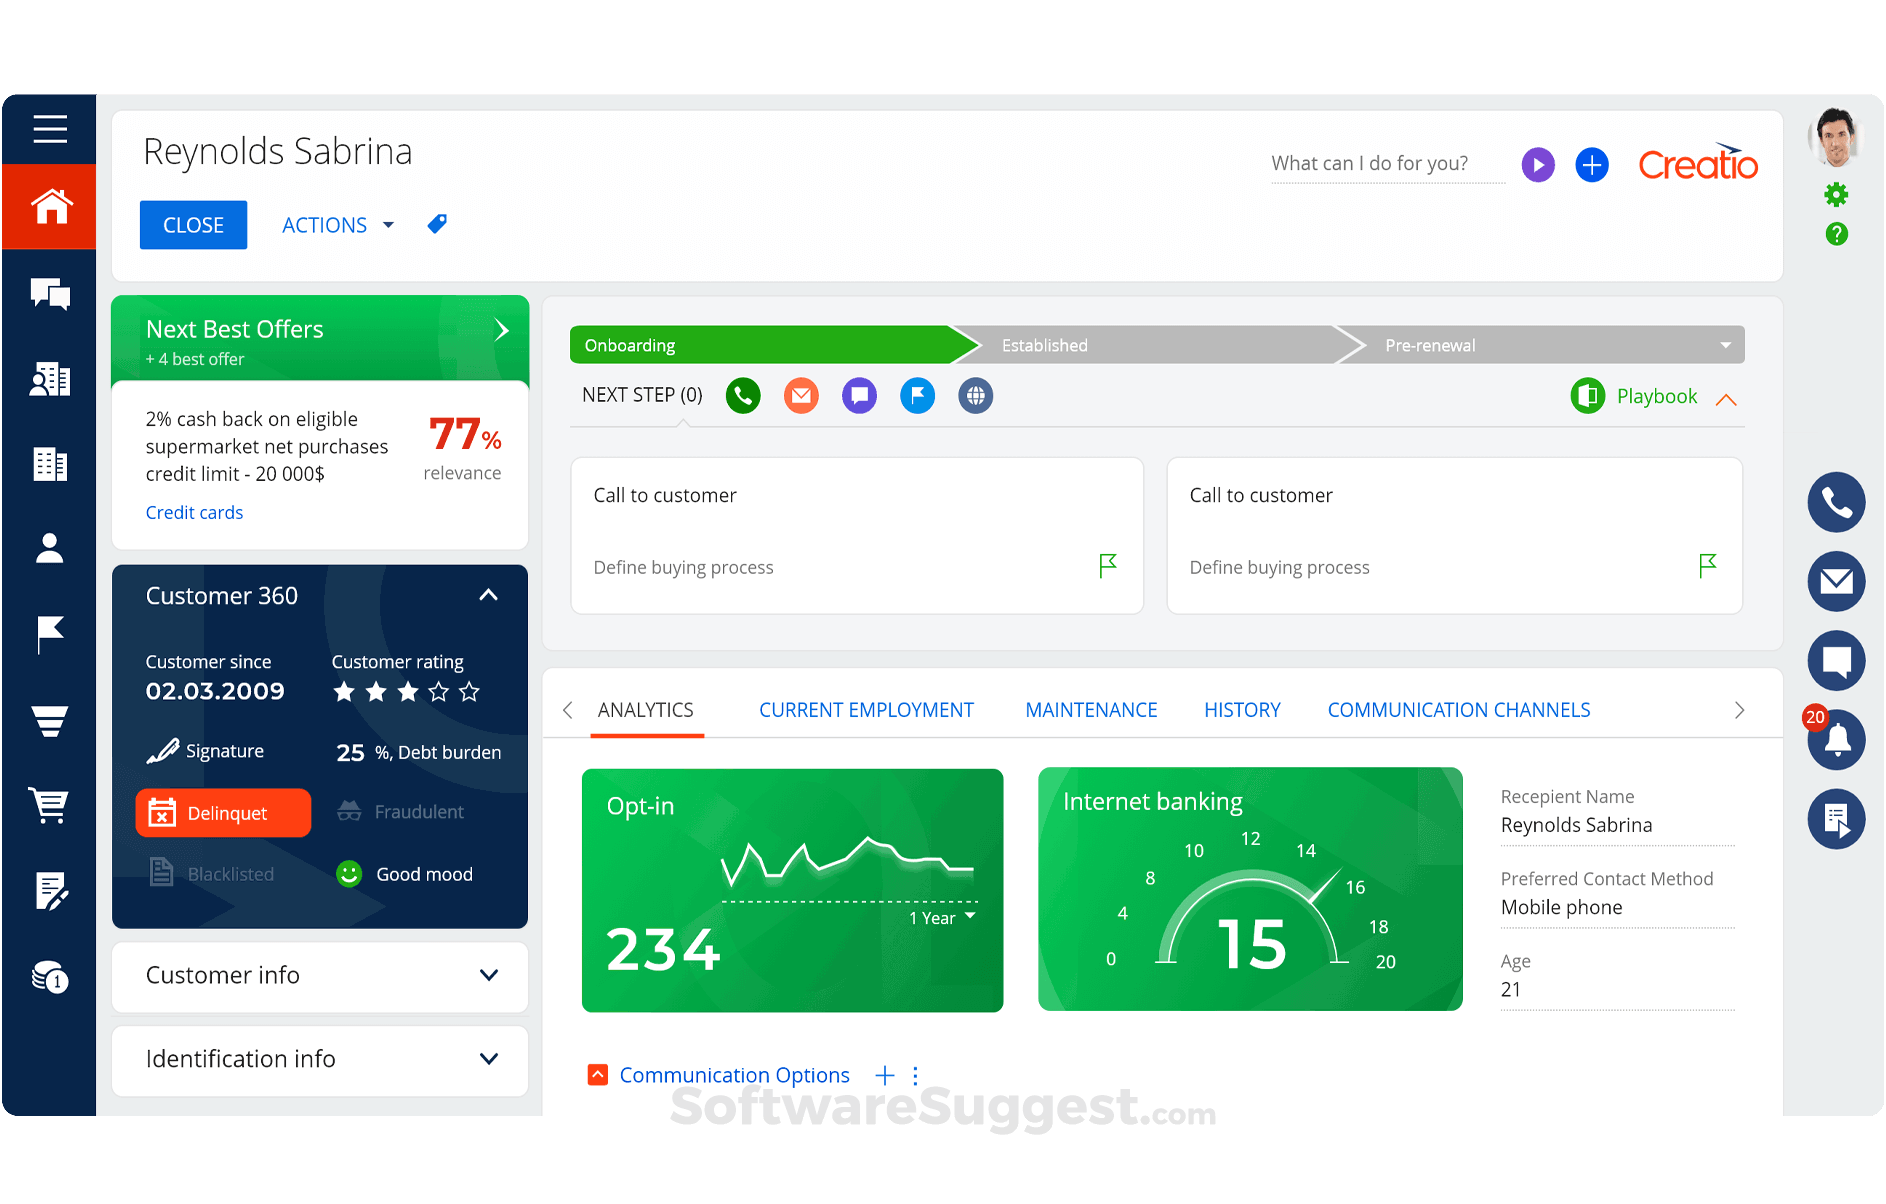Screen dimensions: 1886x1204
Task: Click the home icon in the left sidebar
Action: point(49,206)
